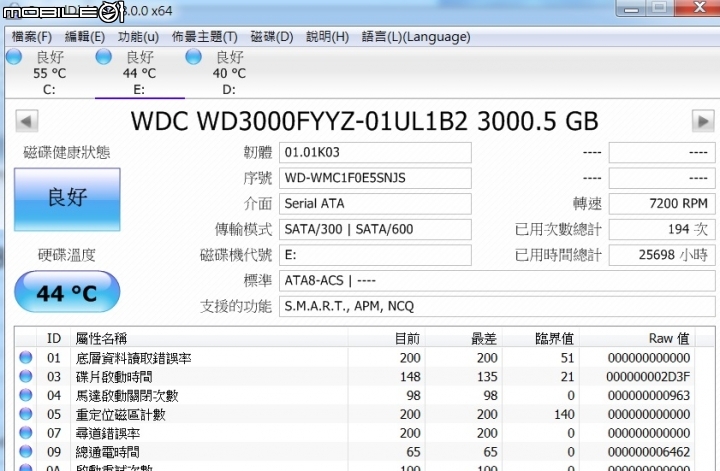Click status orb for attribute 04

tap(26, 395)
